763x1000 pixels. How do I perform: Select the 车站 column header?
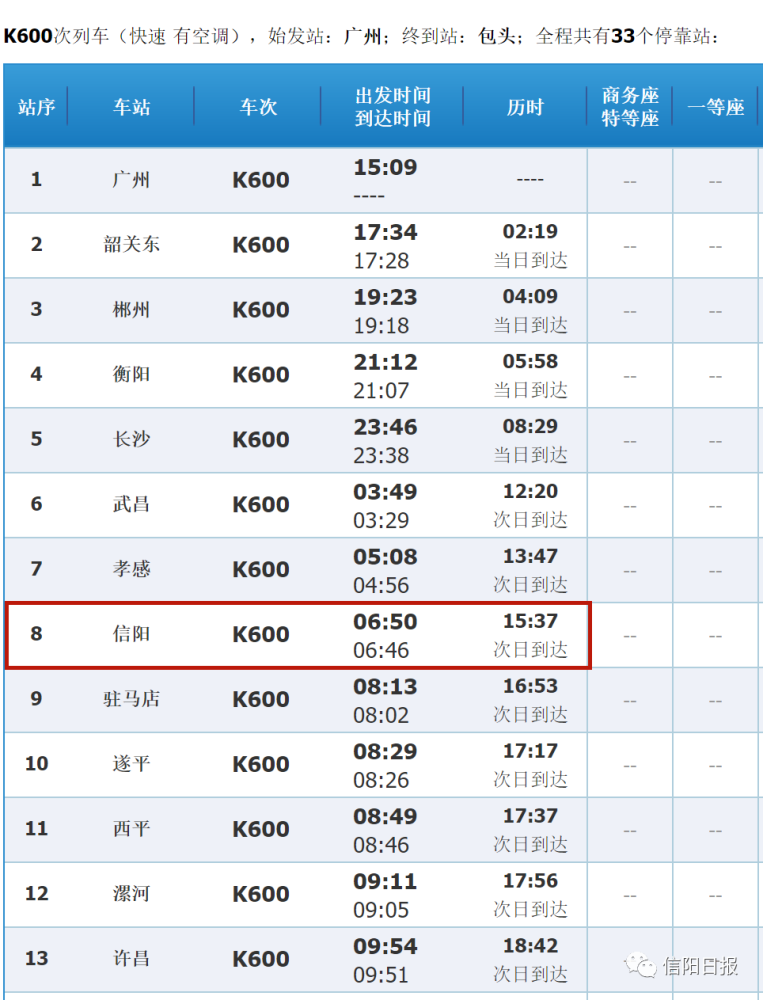click(131, 107)
